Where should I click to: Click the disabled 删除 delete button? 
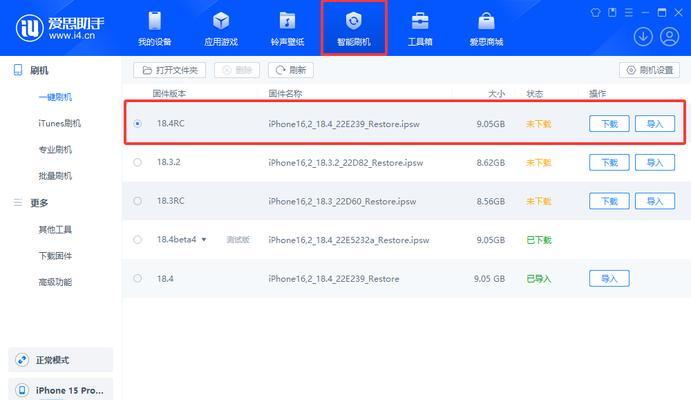[x=237, y=70]
